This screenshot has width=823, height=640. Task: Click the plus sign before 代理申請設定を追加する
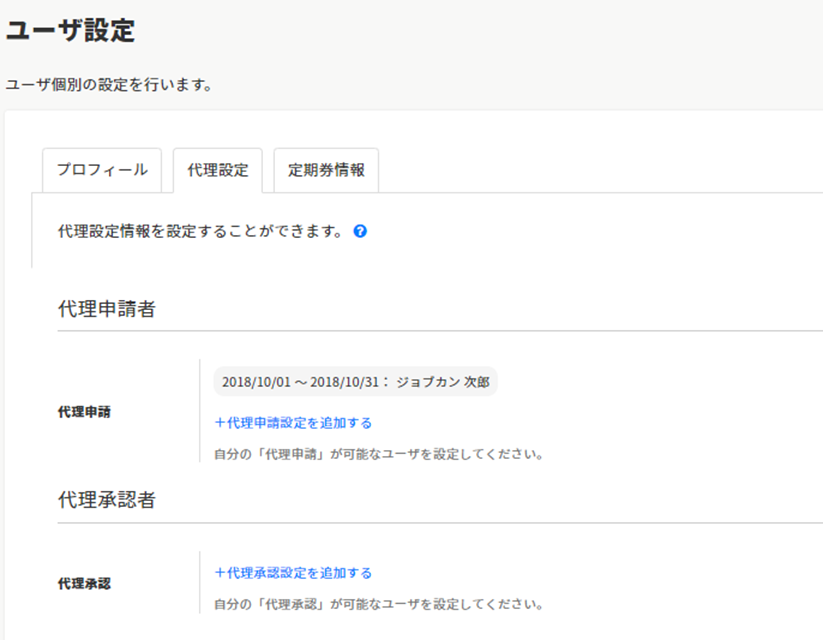point(220,423)
